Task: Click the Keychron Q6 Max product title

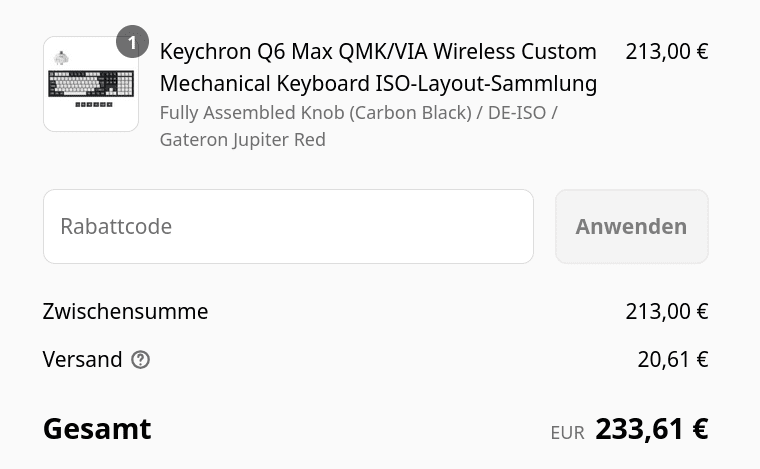Action: point(378,51)
